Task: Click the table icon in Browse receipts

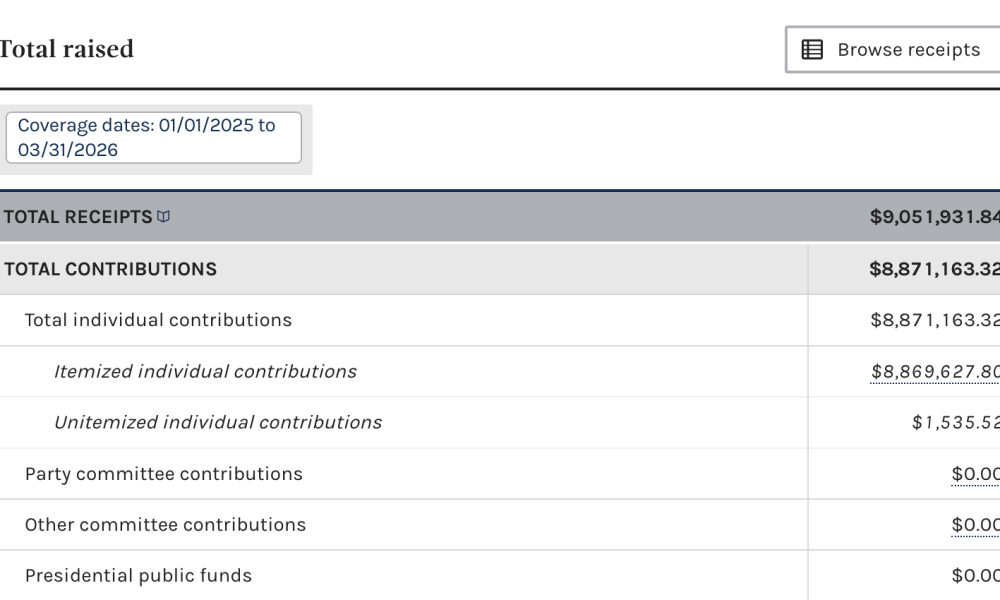Action: click(x=813, y=50)
